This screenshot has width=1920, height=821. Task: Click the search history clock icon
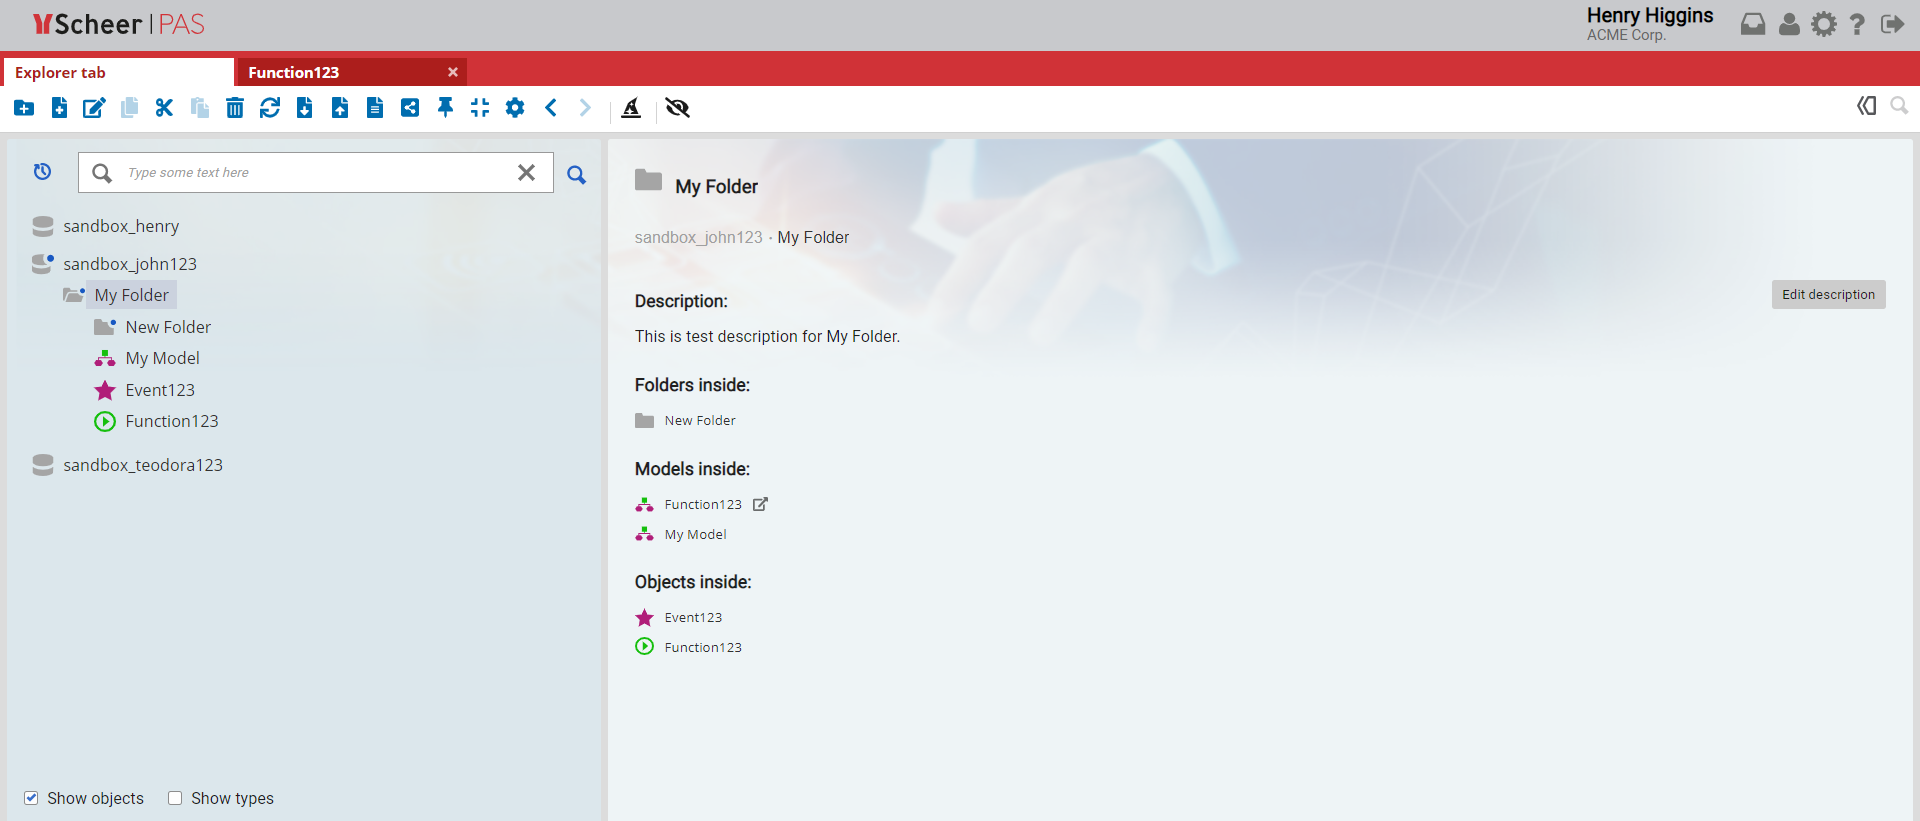(42, 172)
